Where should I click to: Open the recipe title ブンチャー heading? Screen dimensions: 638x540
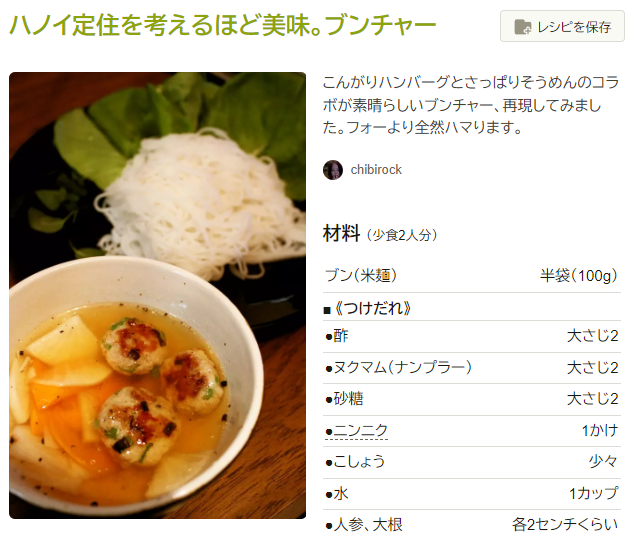(223, 25)
